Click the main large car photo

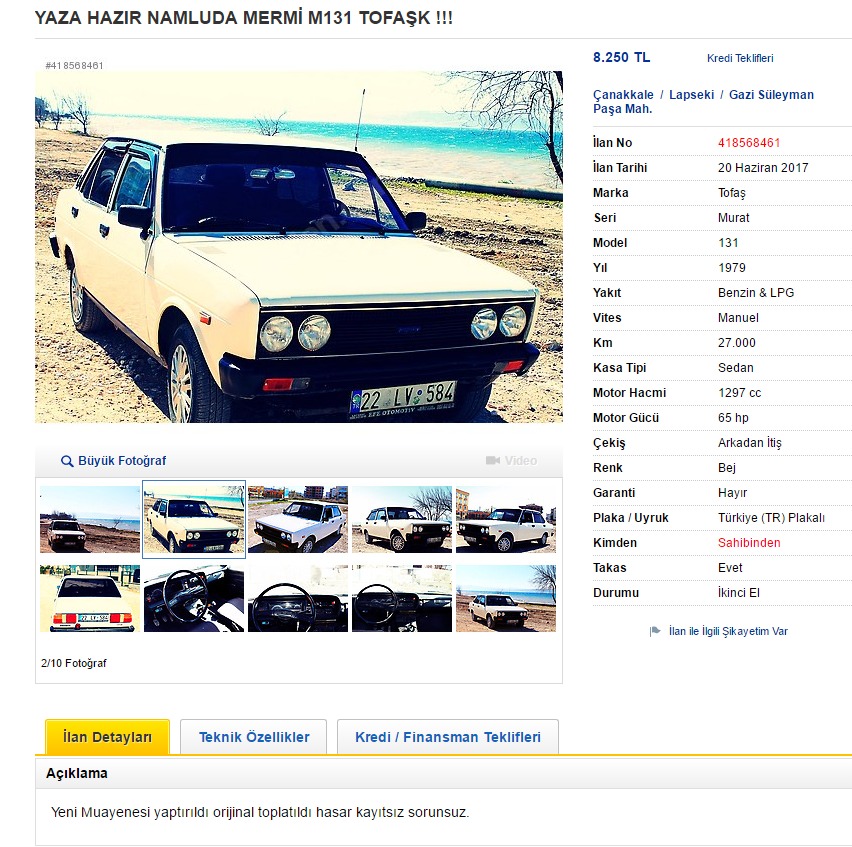pyautogui.click(x=299, y=247)
